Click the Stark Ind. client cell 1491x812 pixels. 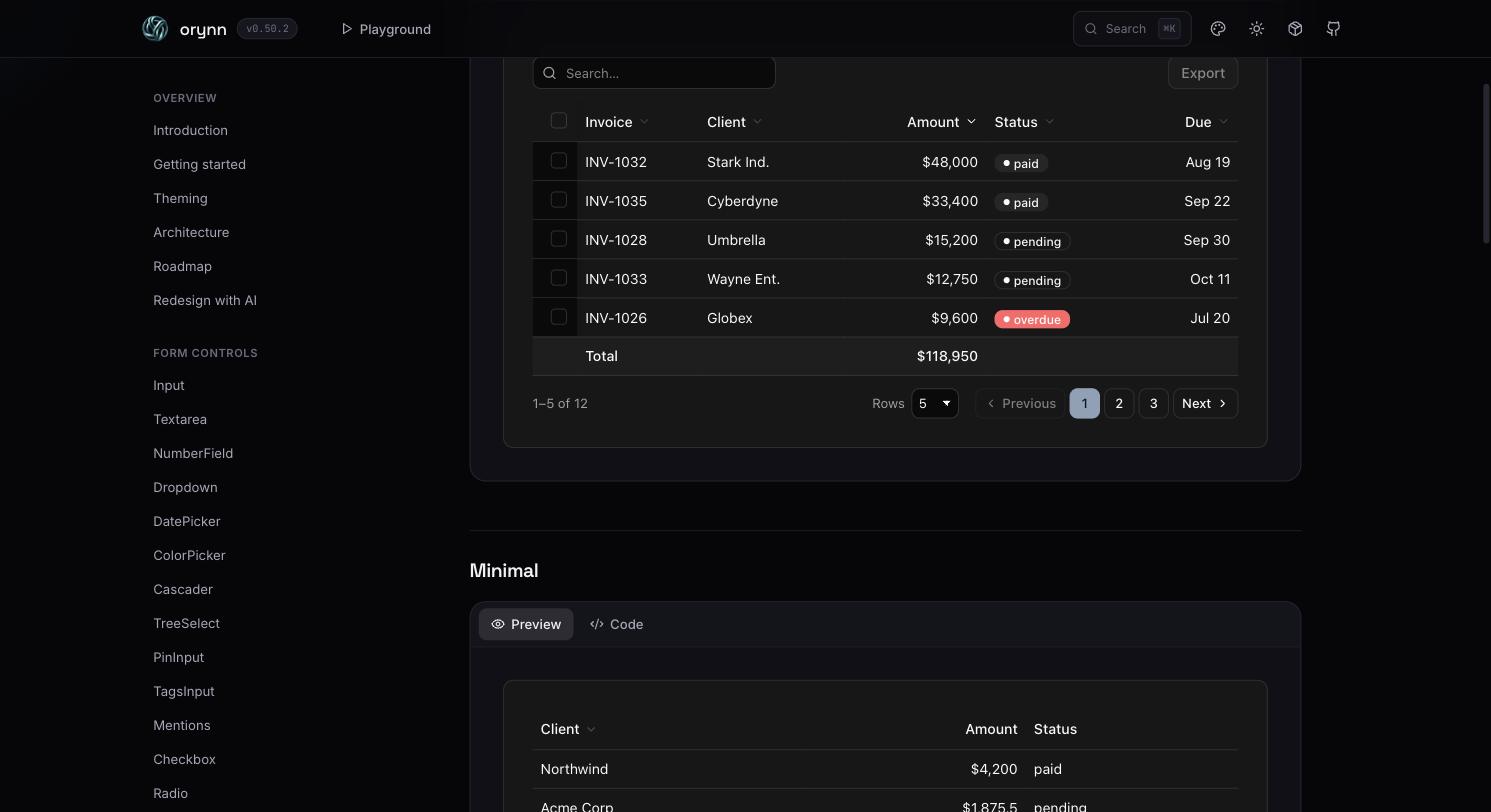(x=738, y=162)
